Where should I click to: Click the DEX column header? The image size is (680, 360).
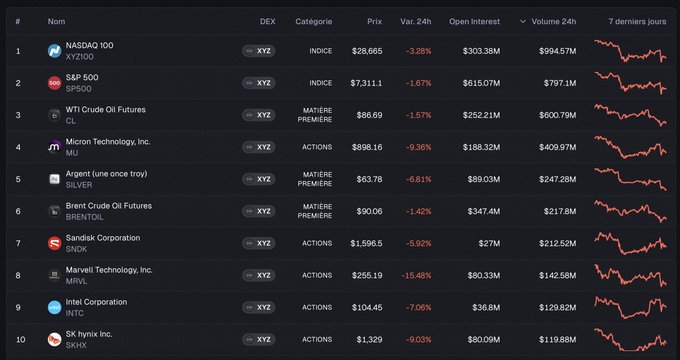268,22
